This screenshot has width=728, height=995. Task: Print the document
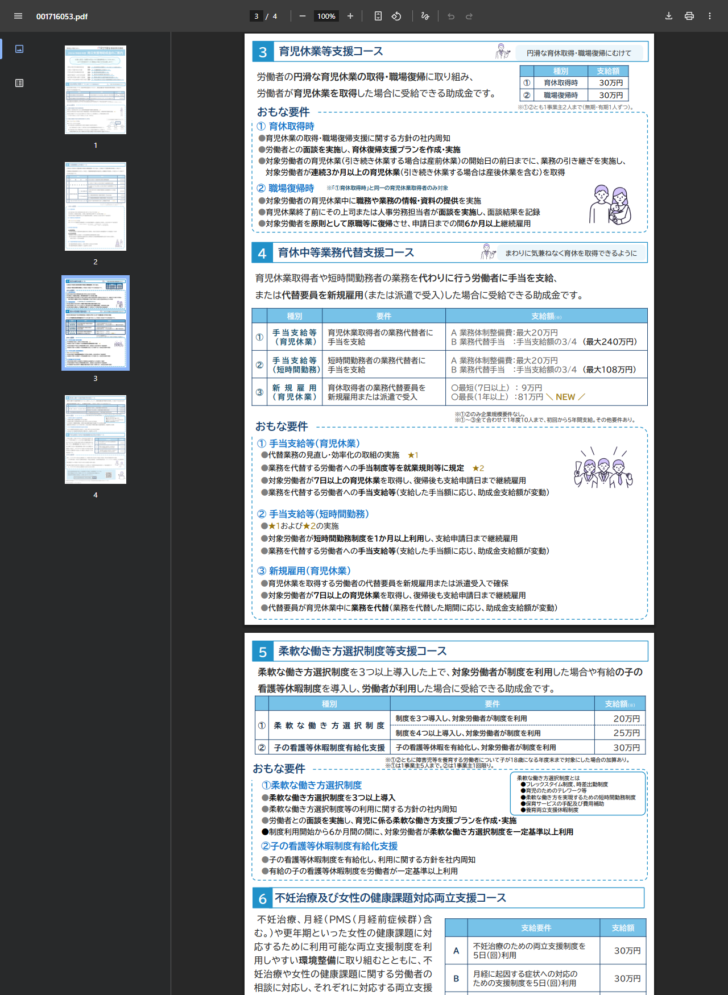689,16
